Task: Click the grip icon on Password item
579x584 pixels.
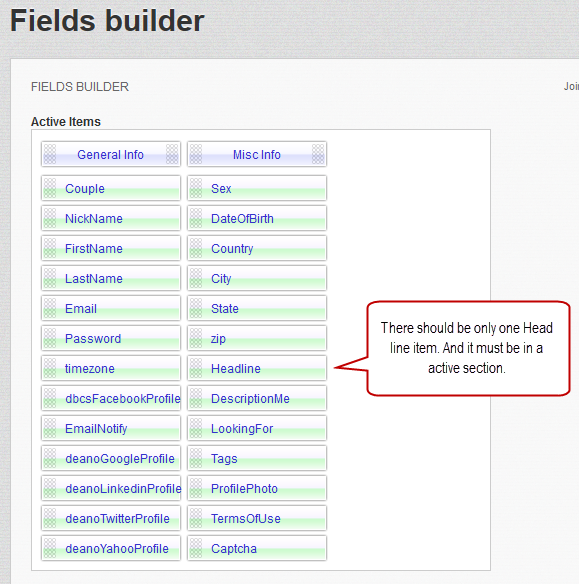Action: click(50, 338)
